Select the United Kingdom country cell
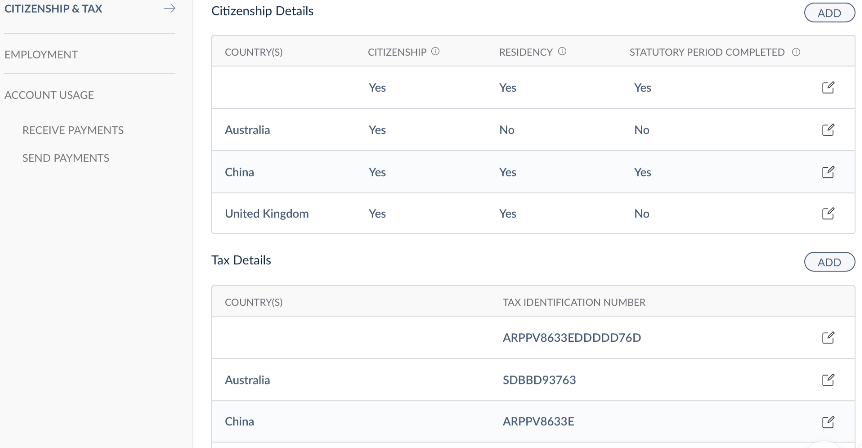 (x=267, y=213)
